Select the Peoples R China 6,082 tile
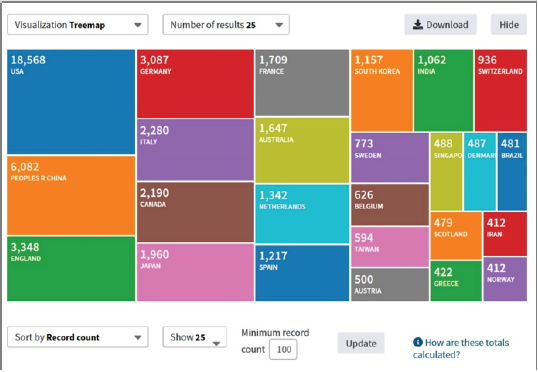 tap(71, 196)
